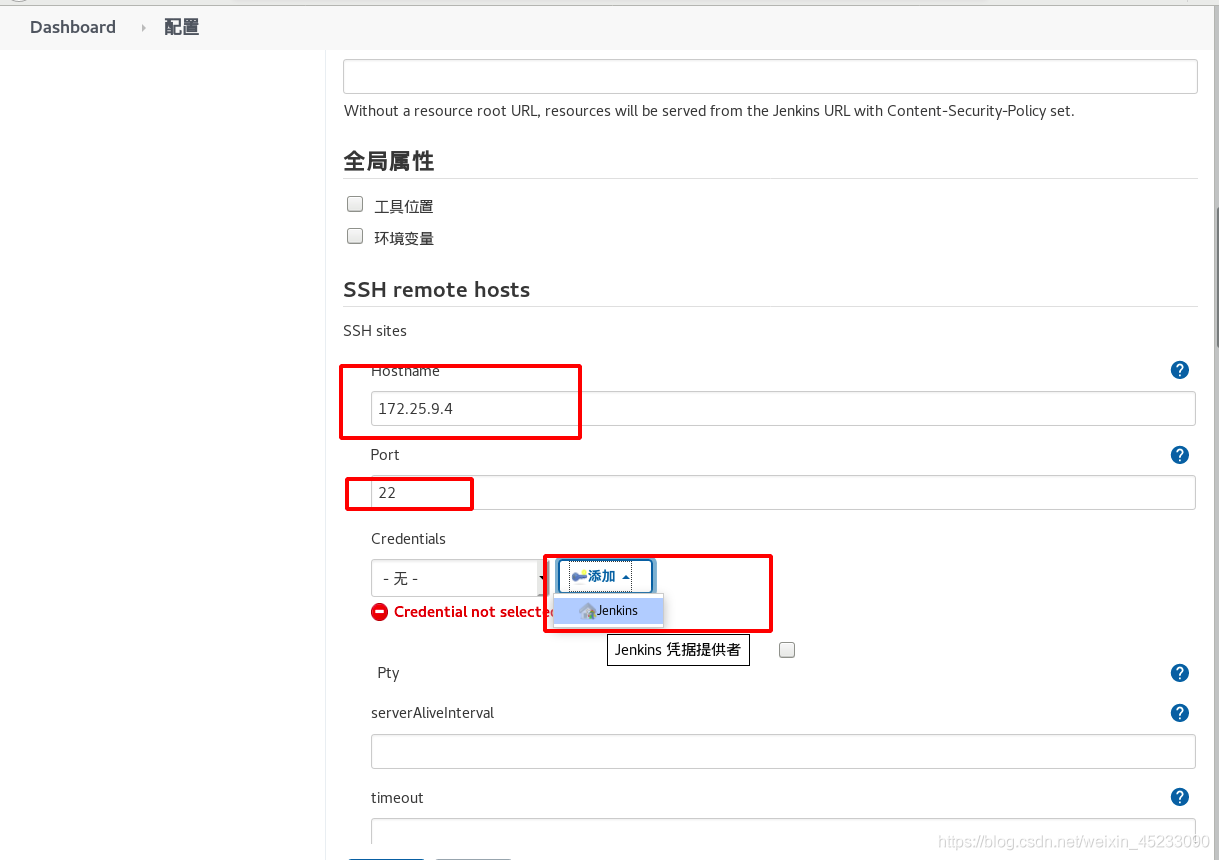Viewport: 1219px width, 860px height.
Task: Click the SSH remote hosts heading
Action: [x=437, y=290]
